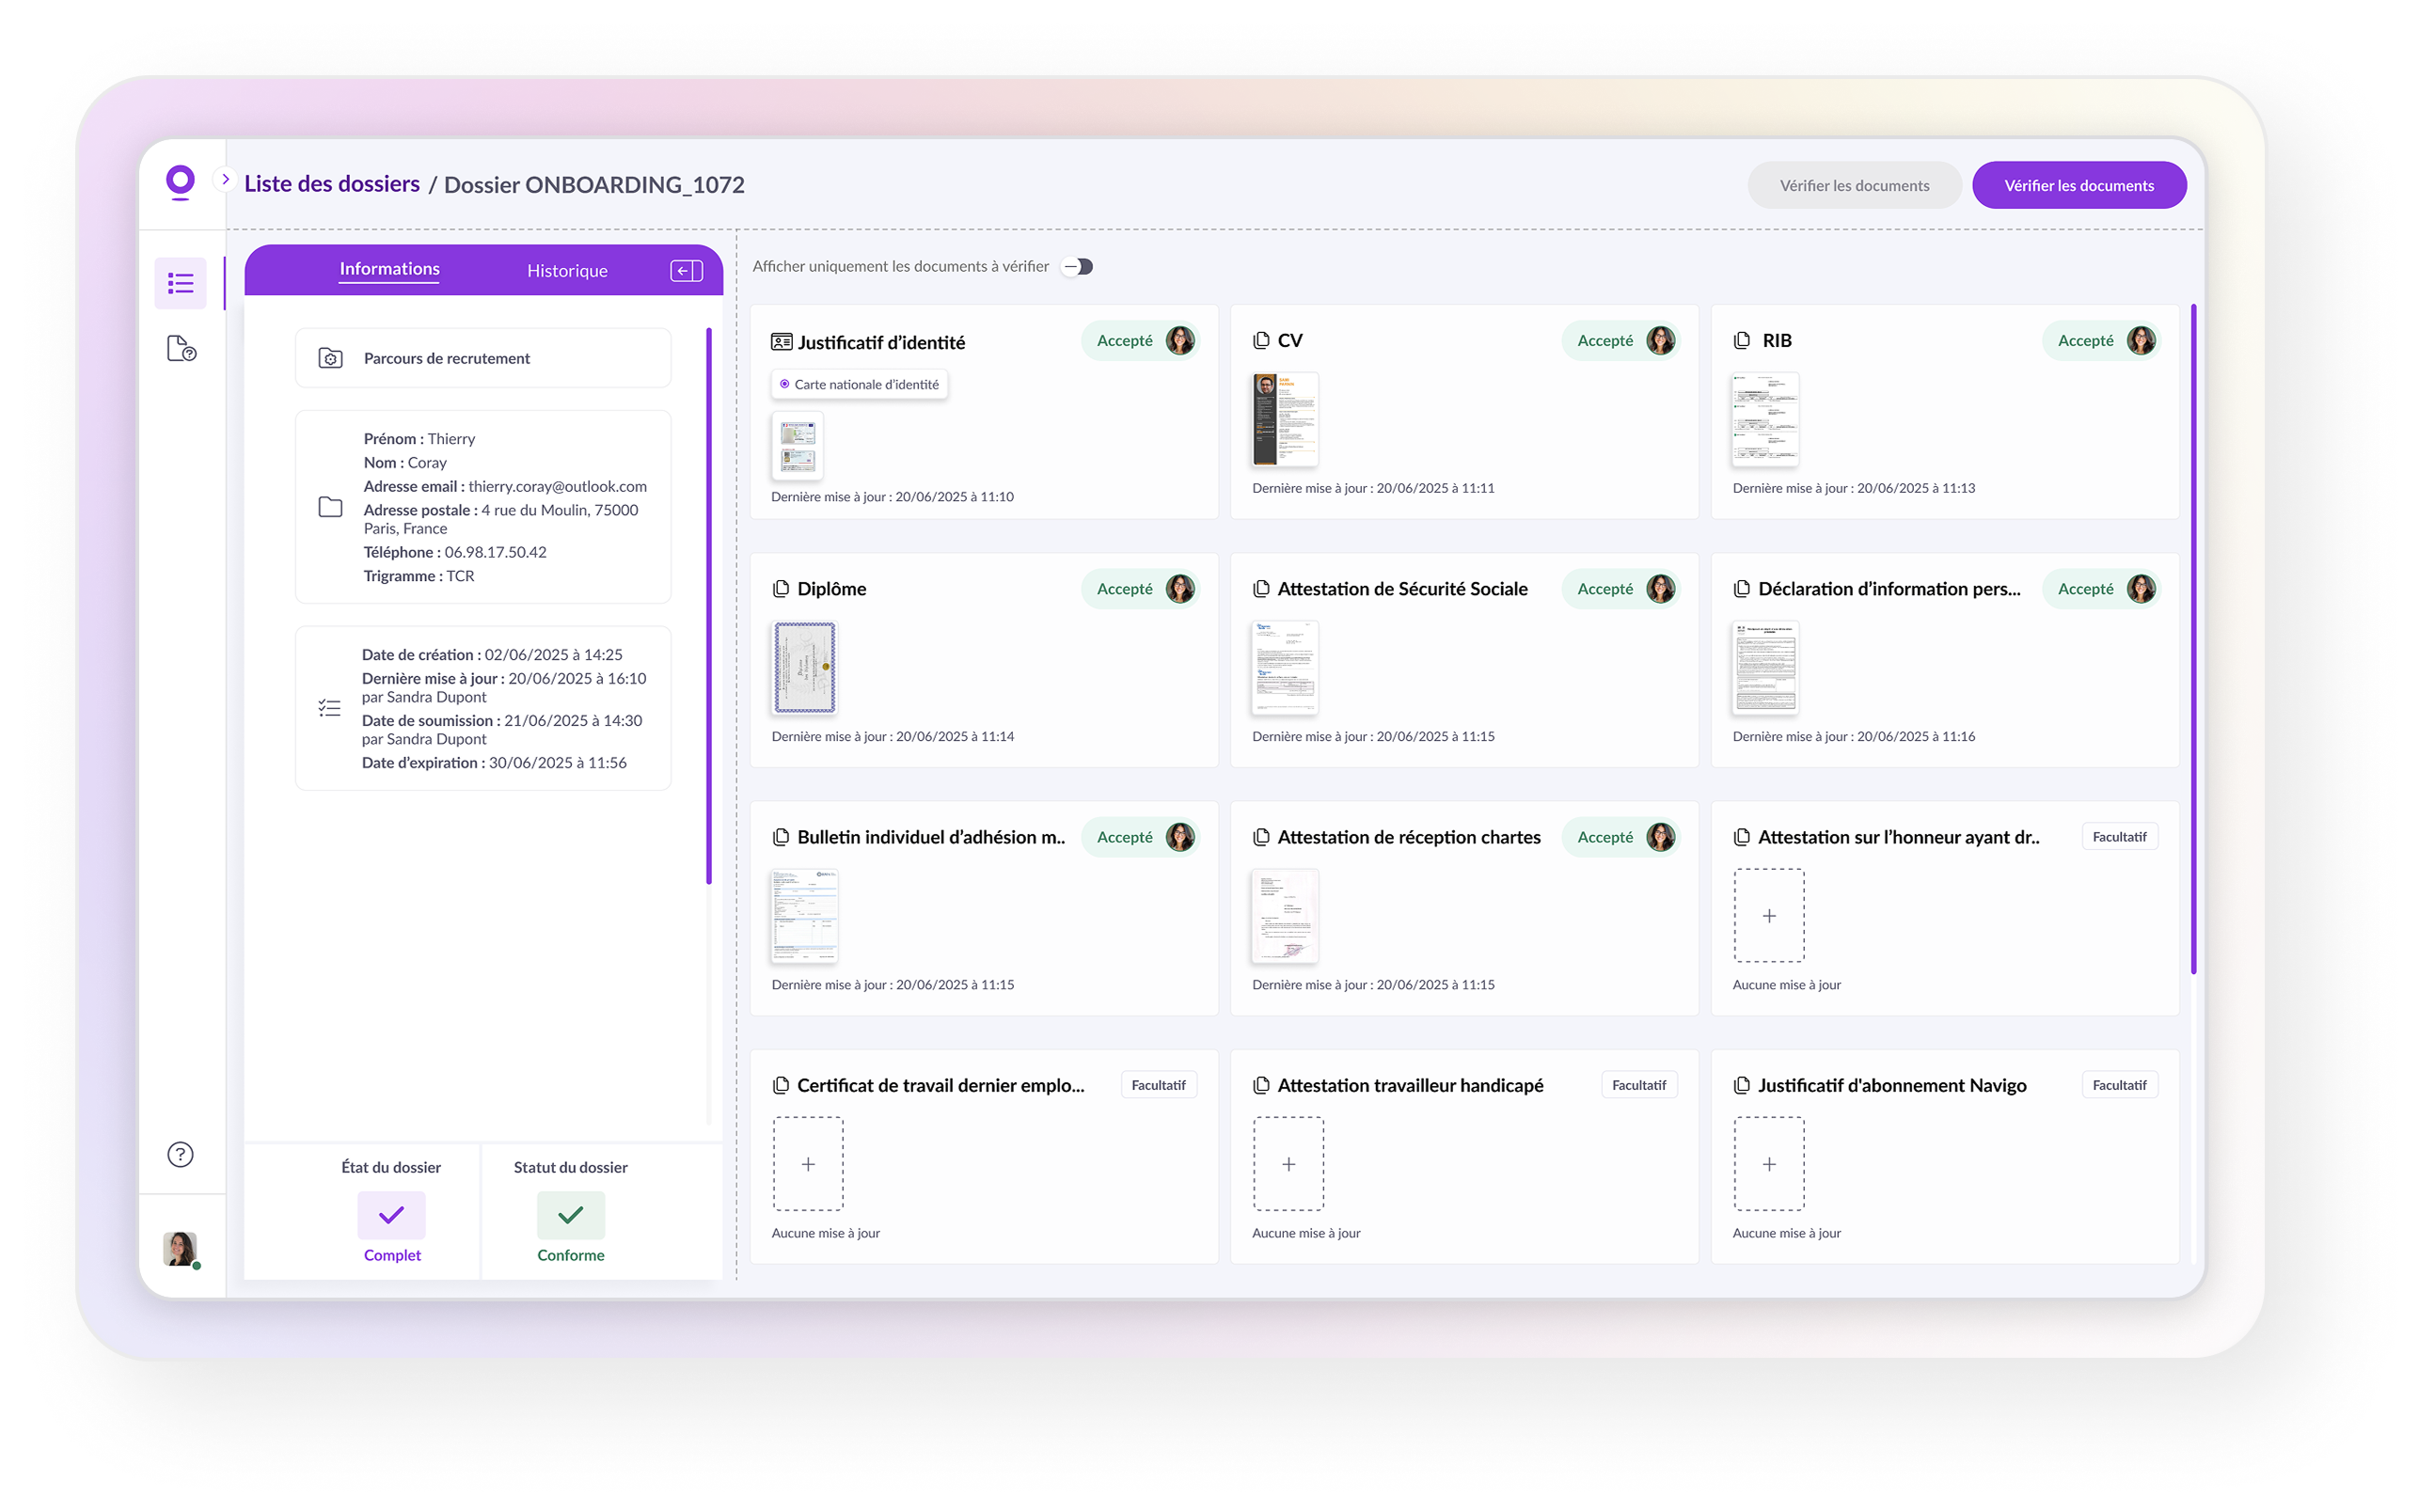Viewport: 2419px width, 1512px height.
Task: Click reviewer avatar on Déclaration d'information card
Action: tap(2140, 589)
